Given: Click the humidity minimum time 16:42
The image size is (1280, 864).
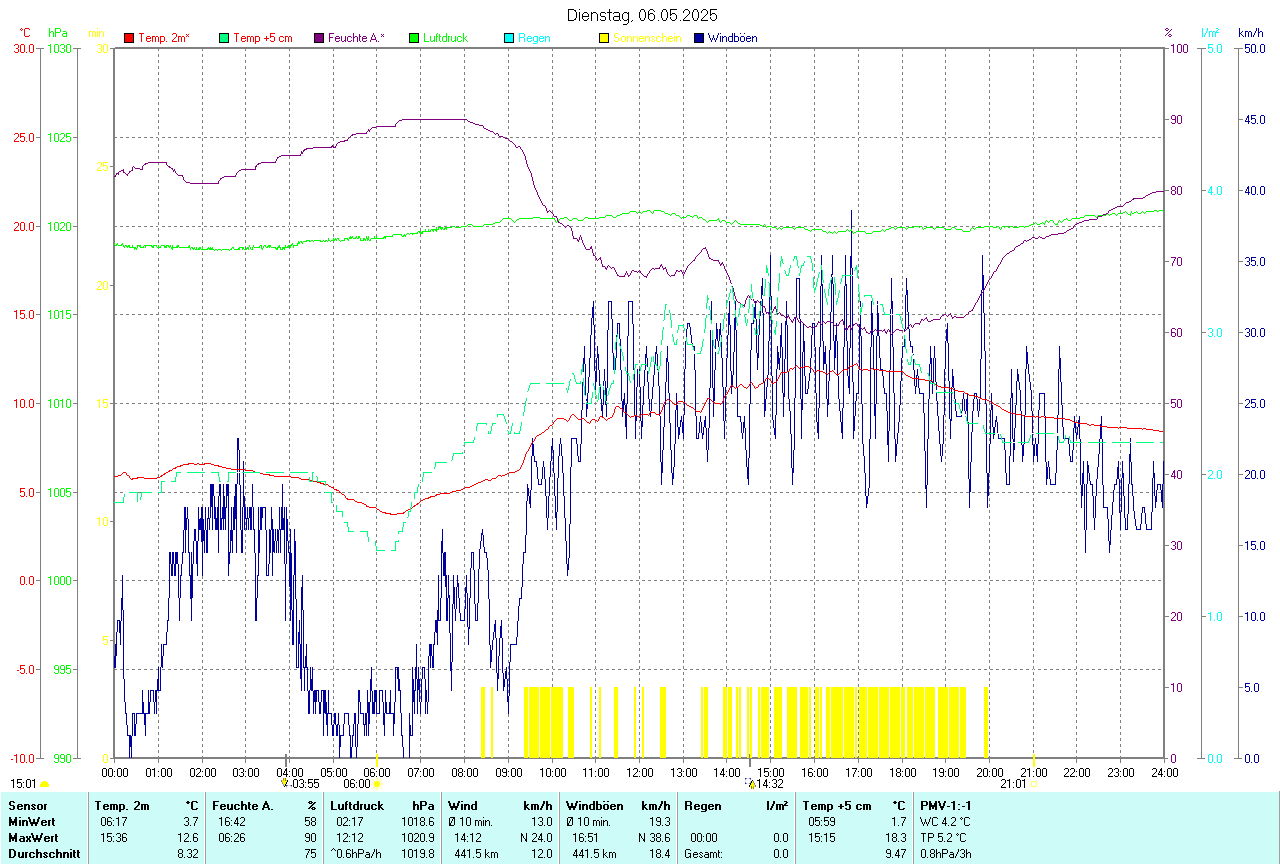Looking at the screenshot, I should click(231, 822).
